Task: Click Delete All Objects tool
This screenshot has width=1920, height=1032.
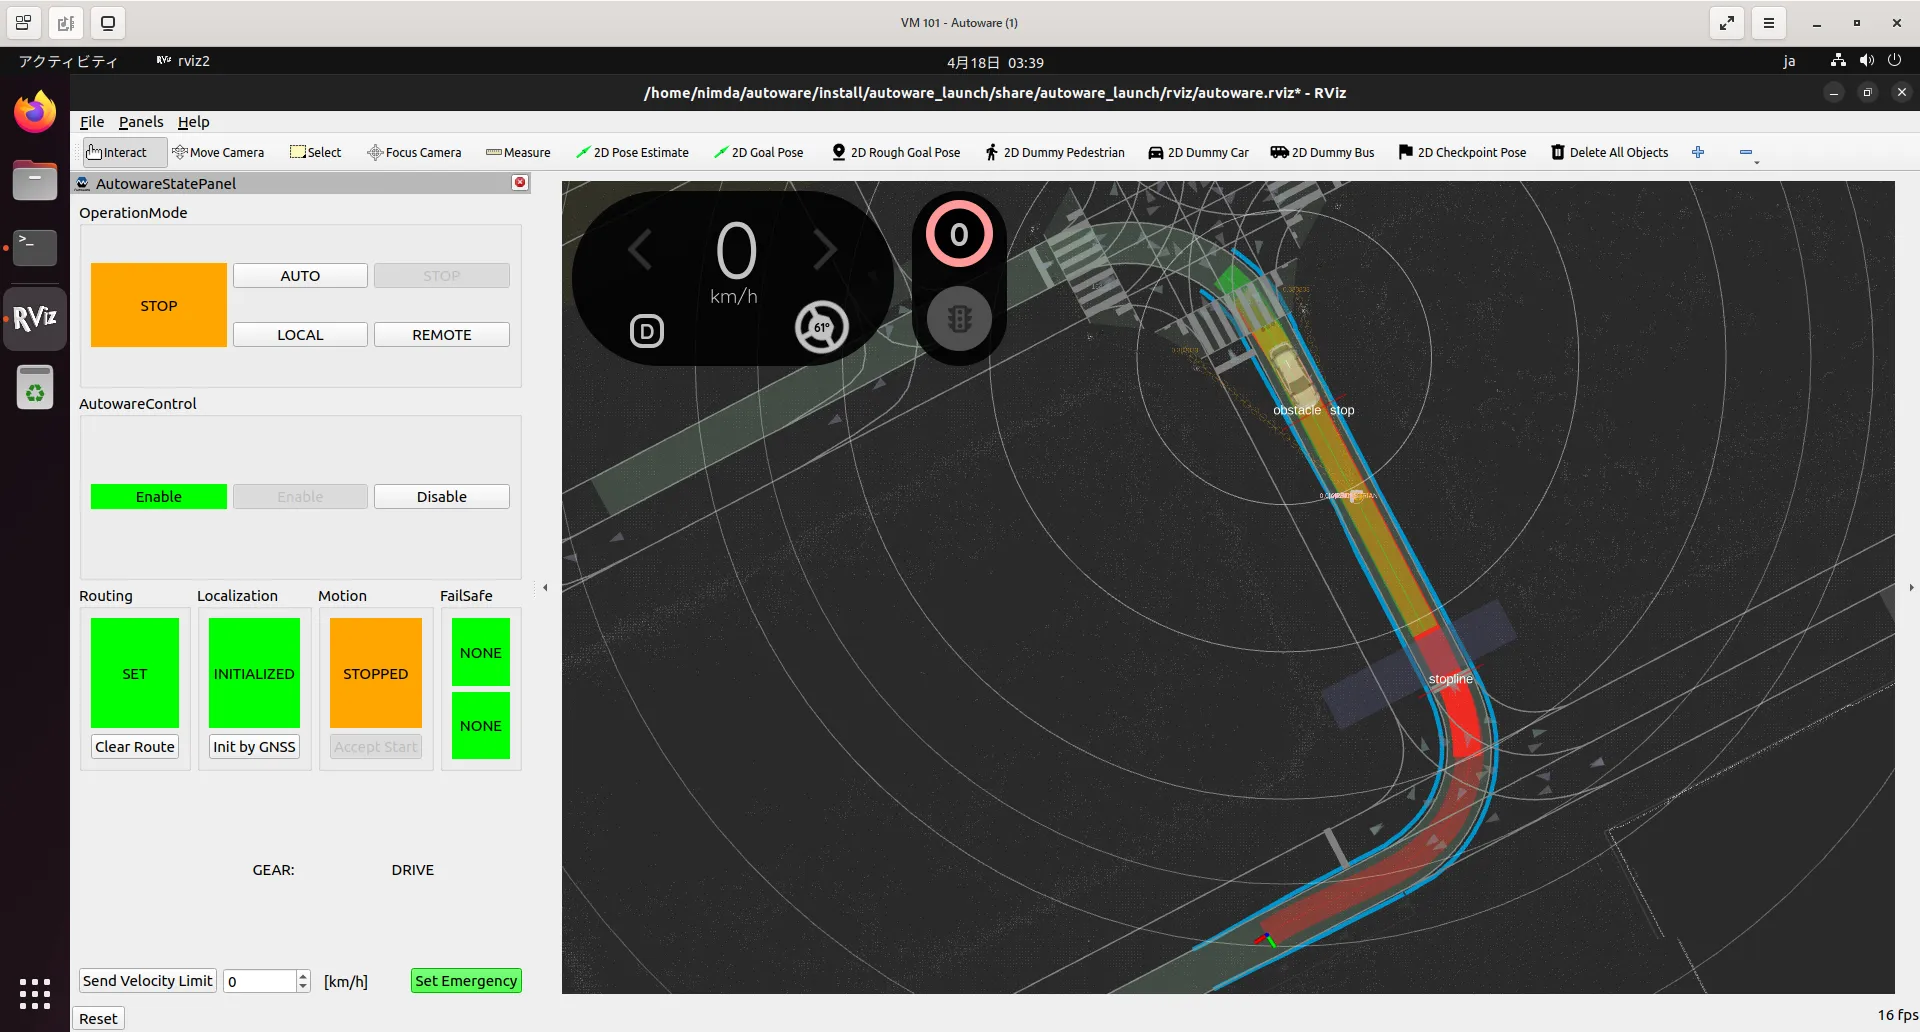Action: pyautogui.click(x=1609, y=152)
